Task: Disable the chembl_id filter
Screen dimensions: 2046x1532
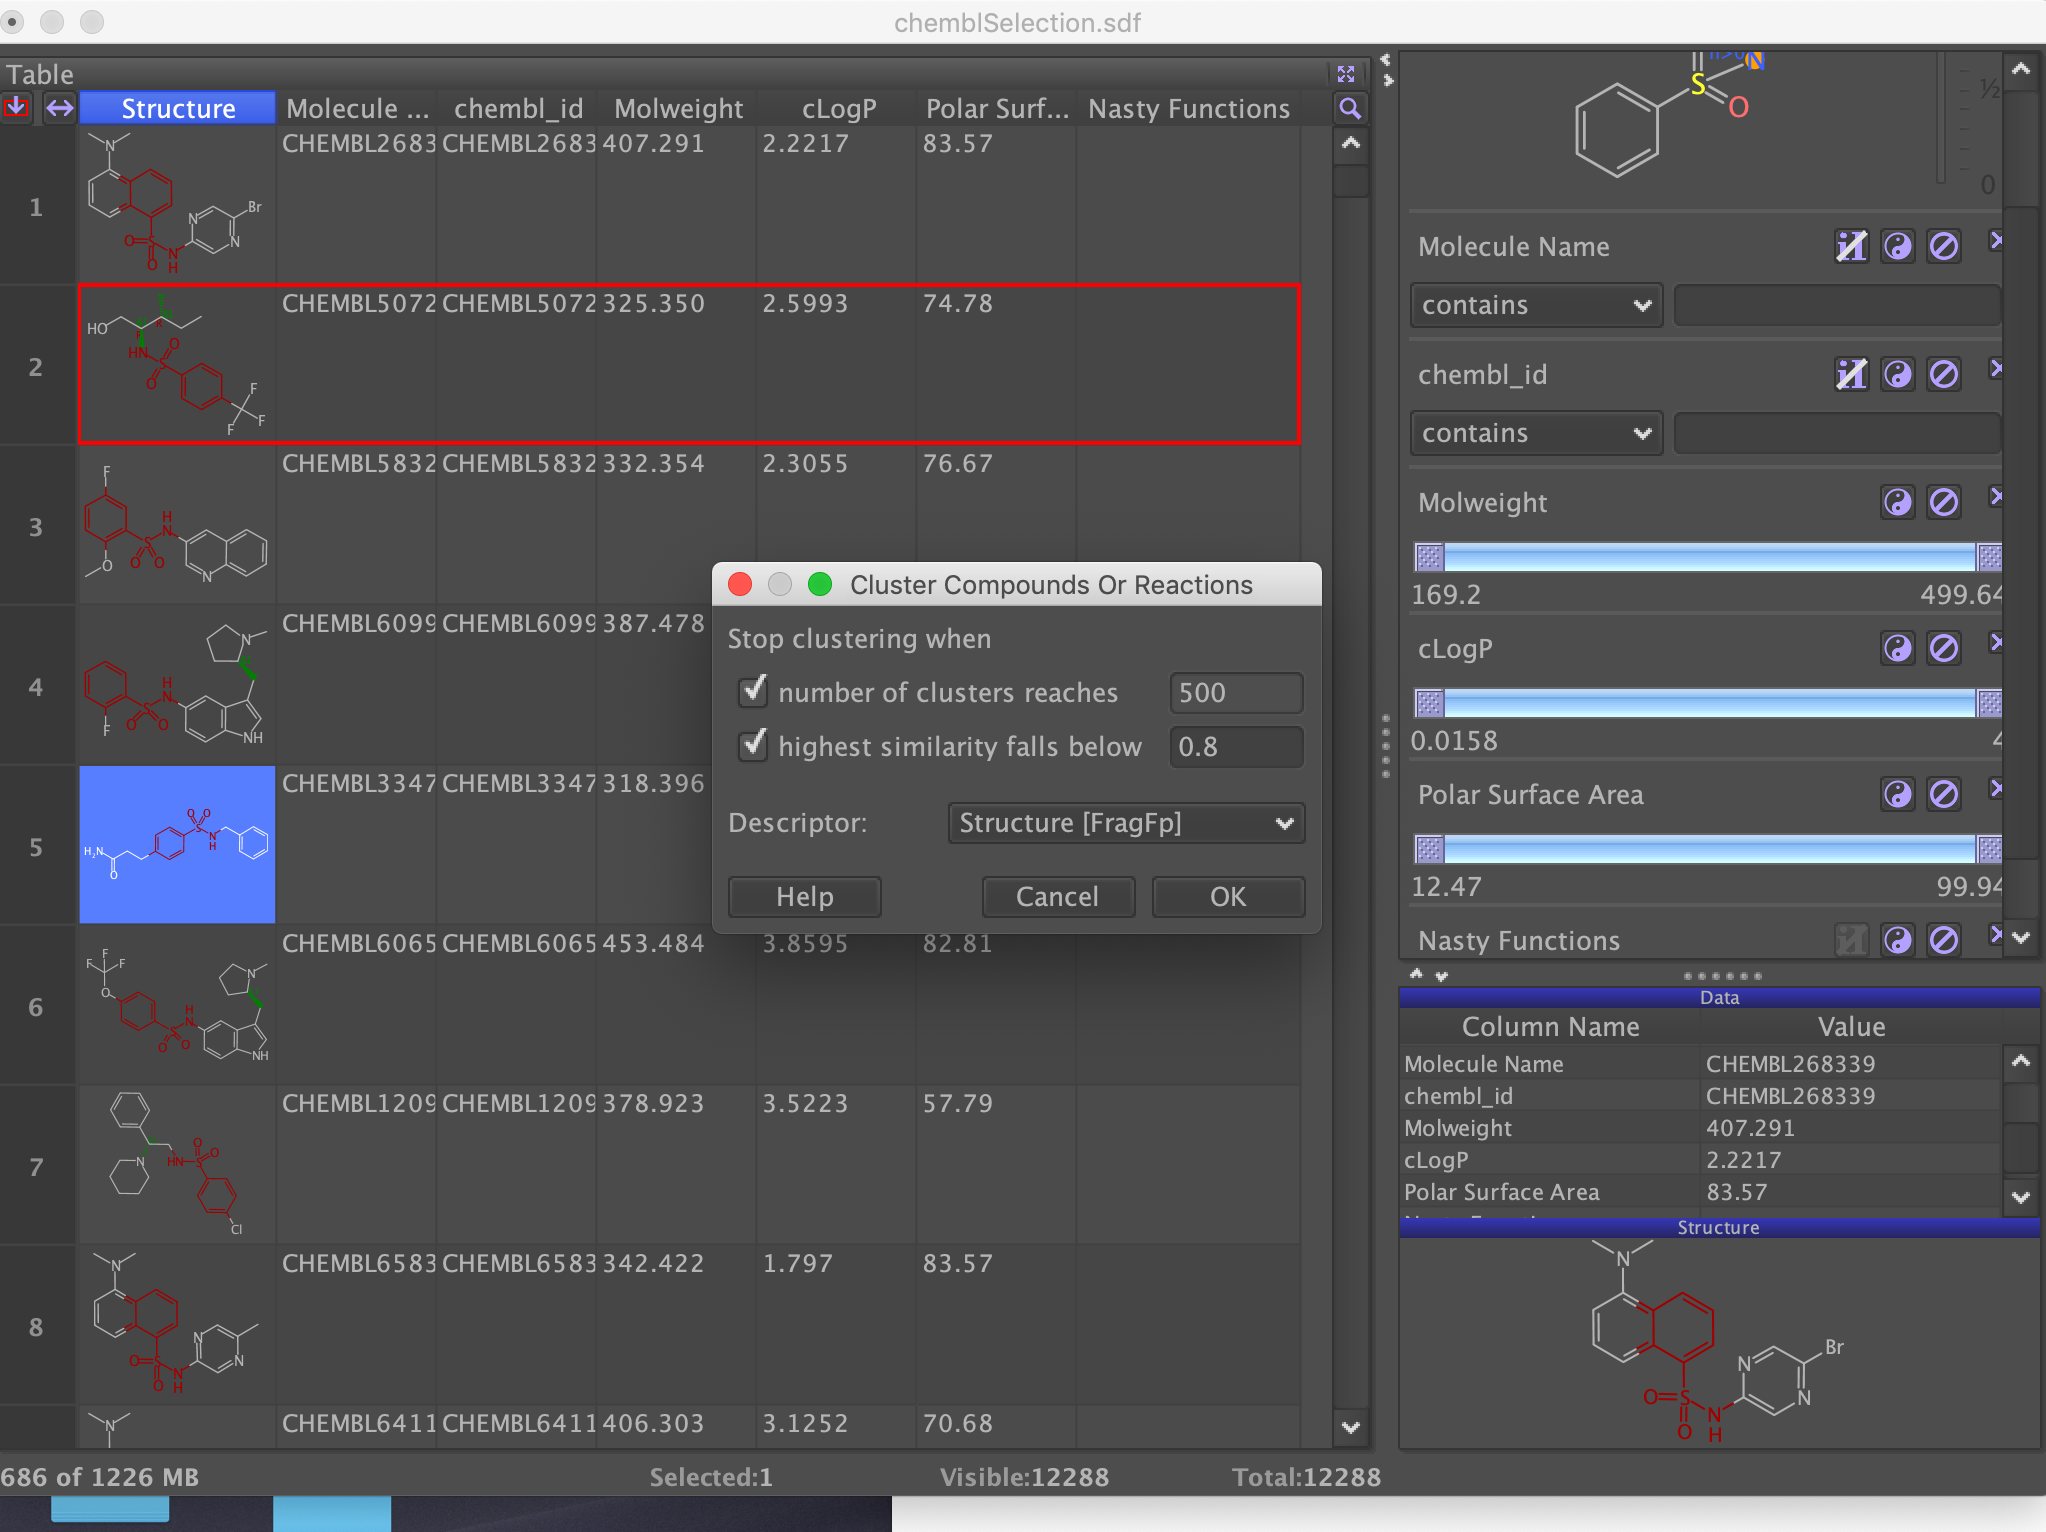Action: [x=1943, y=374]
